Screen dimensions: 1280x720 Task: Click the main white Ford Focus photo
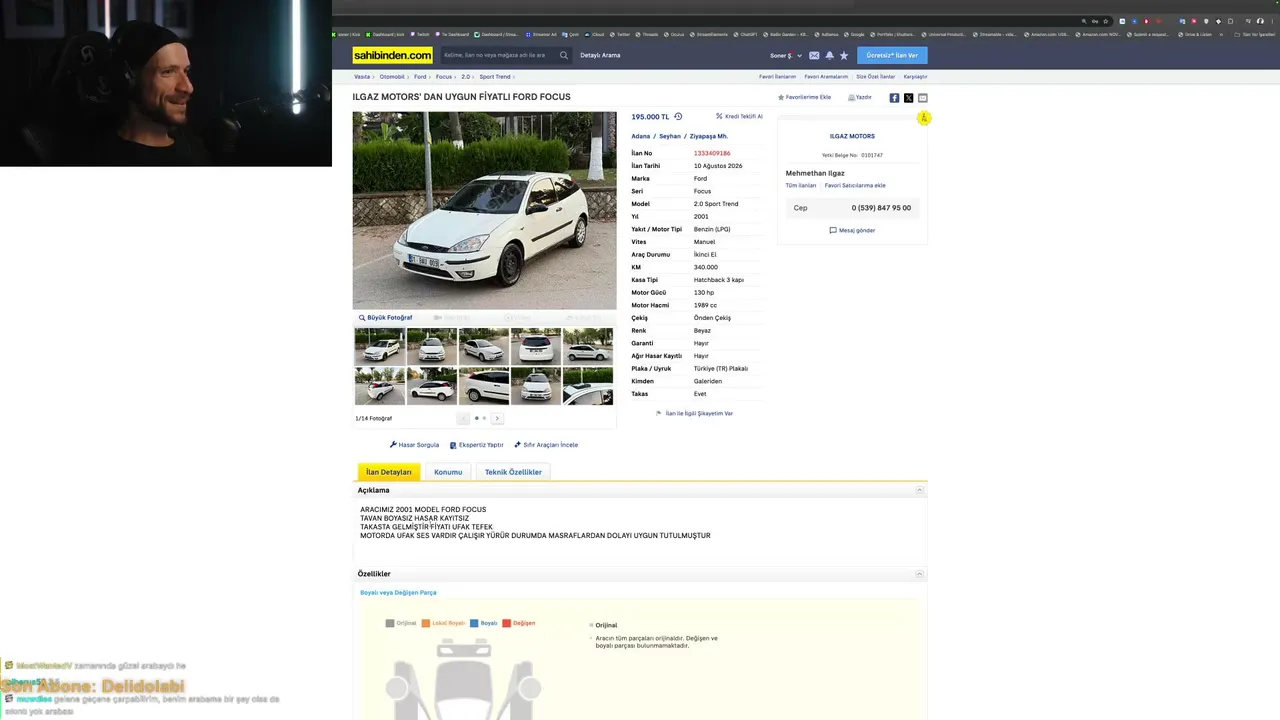click(x=484, y=210)
